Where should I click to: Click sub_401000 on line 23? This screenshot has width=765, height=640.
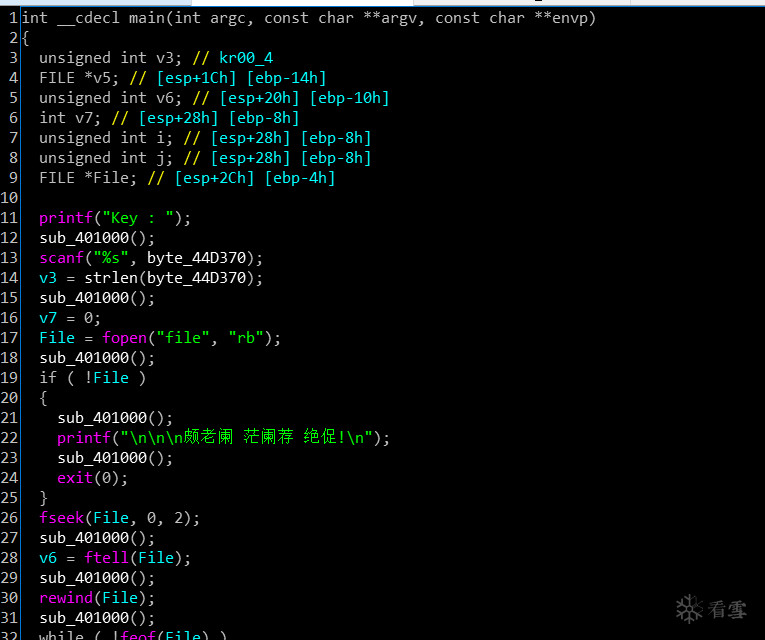tap(102, 458)
